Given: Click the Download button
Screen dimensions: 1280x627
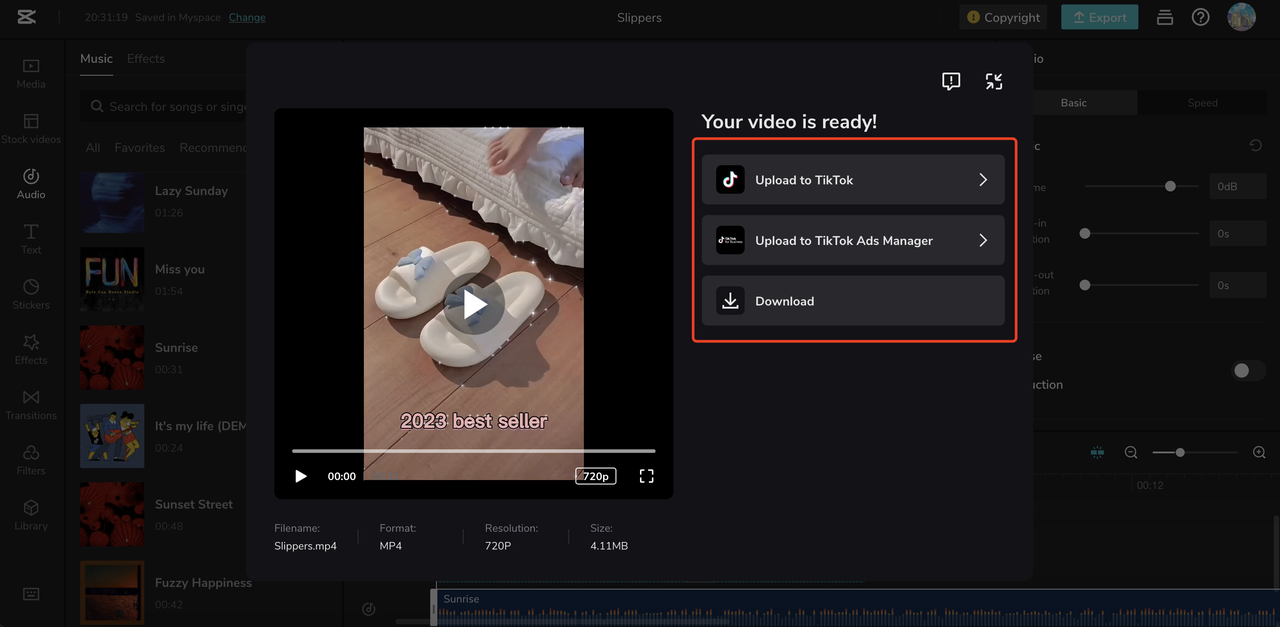Looking at the screenshot, I should [x=852, y=301].
